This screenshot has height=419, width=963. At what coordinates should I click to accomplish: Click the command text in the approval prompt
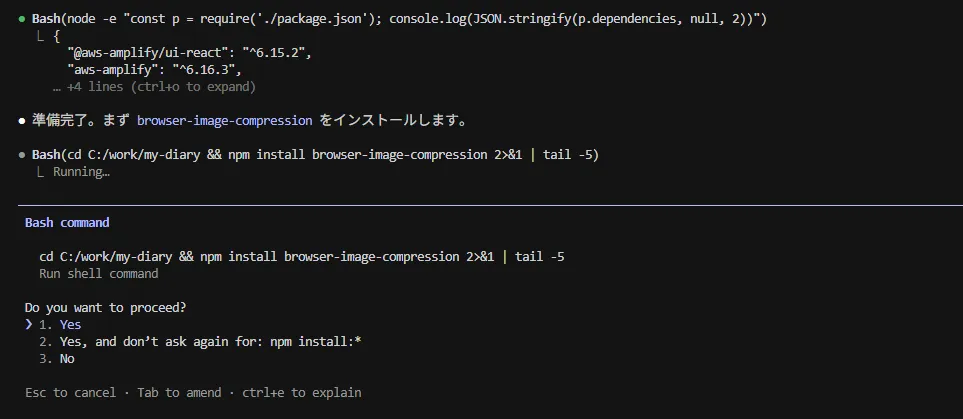301,257
